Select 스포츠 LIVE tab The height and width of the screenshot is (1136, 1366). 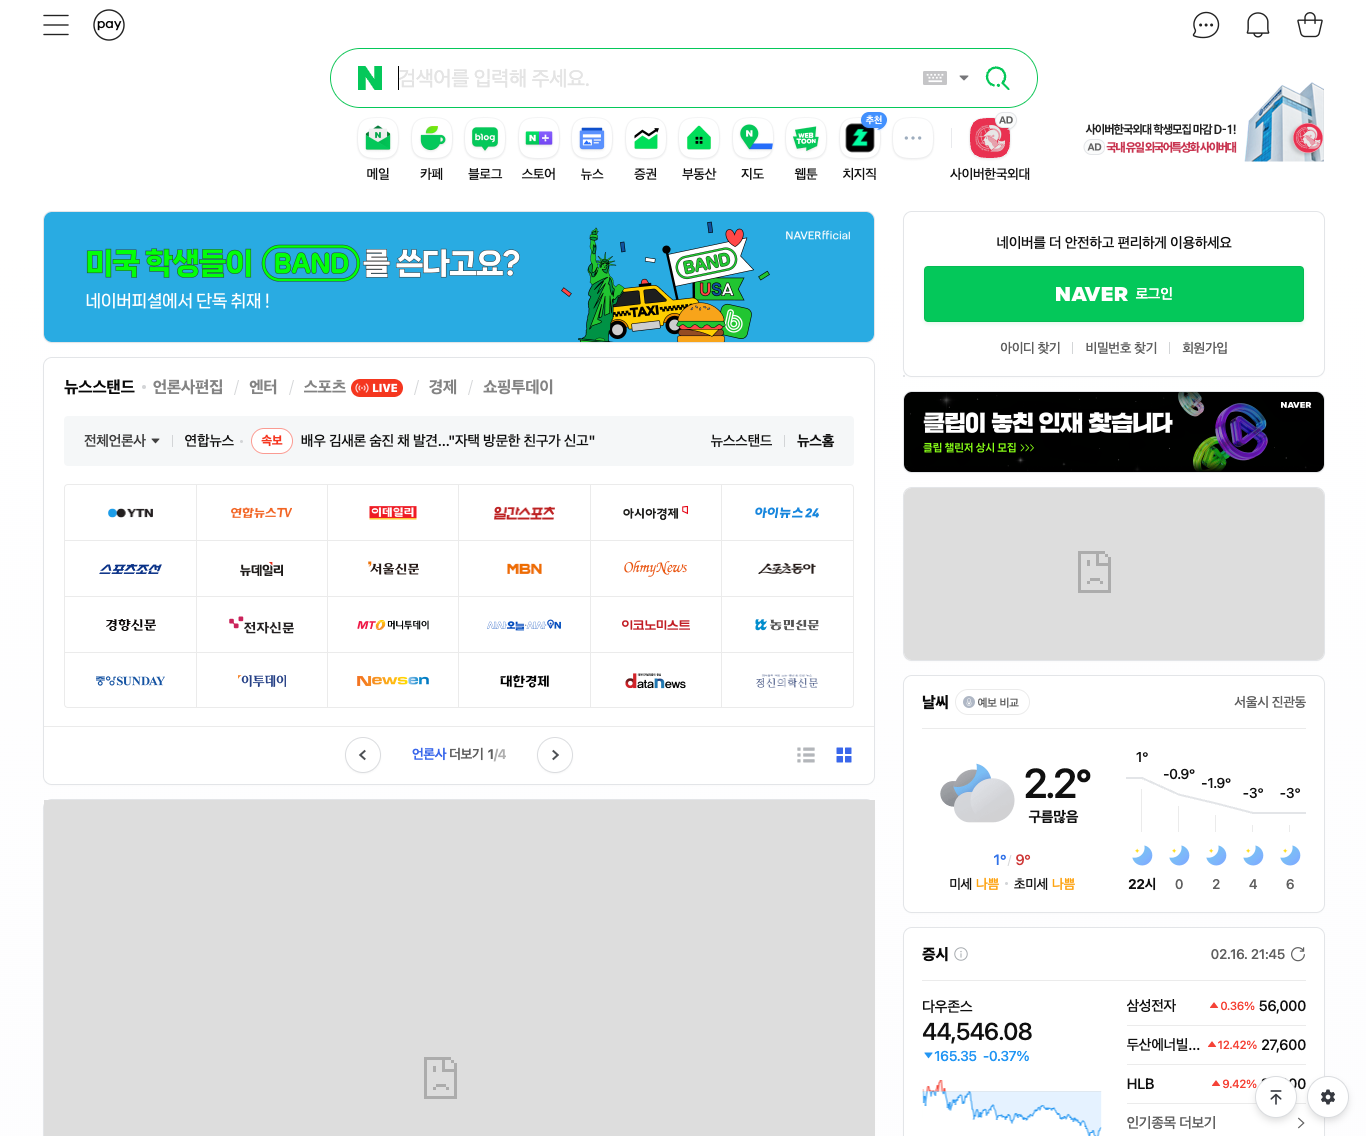353,387
